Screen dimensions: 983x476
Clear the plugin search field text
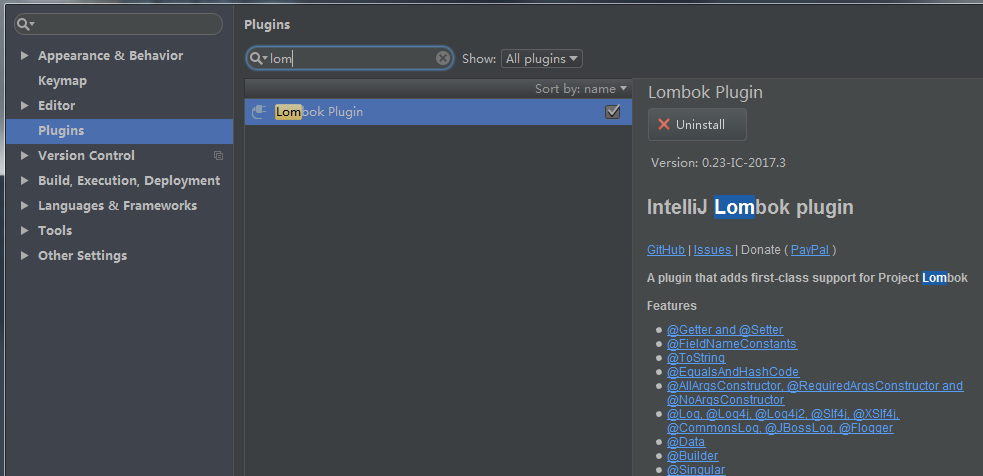(x=443, y=58)
